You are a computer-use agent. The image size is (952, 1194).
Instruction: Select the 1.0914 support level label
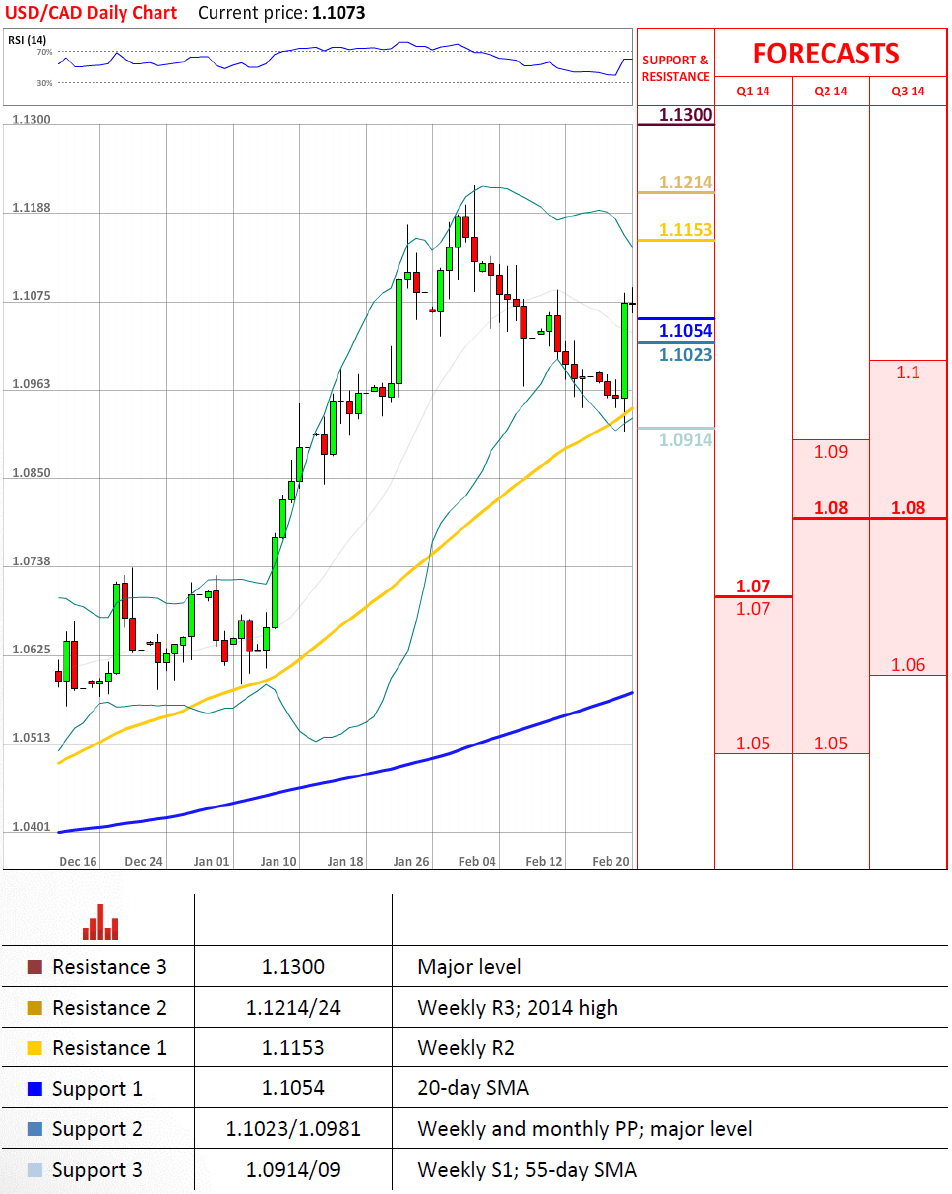click(x=686, y=440)
